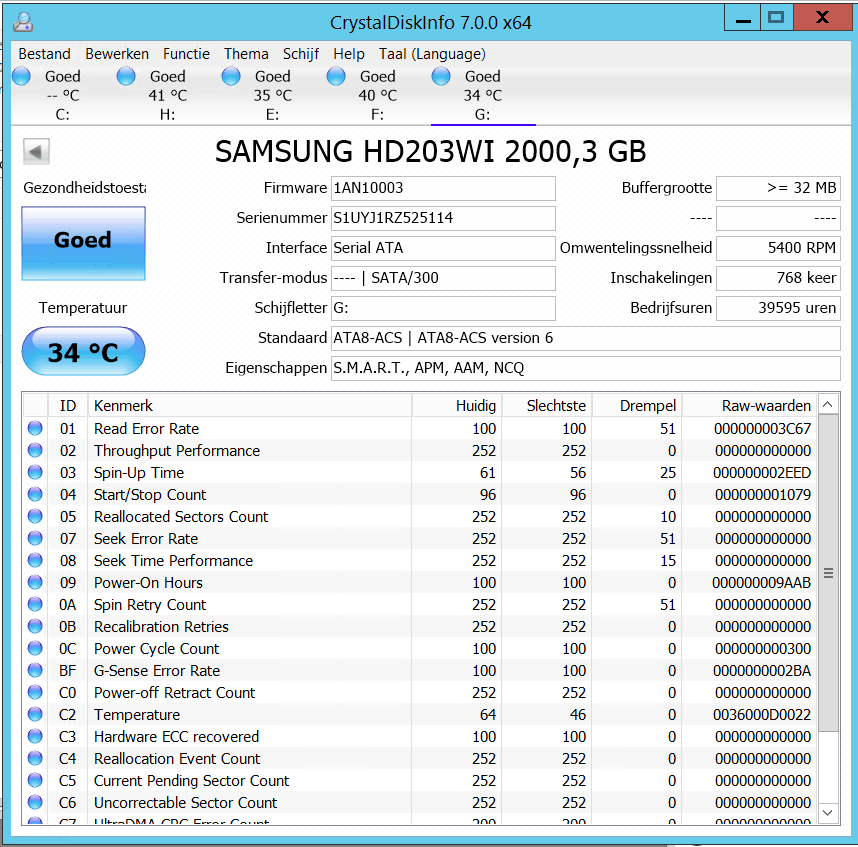Click the SAMSUNG HD203WI 2000,3 GB title
This screenshot has width=858, height=847.
431,152
